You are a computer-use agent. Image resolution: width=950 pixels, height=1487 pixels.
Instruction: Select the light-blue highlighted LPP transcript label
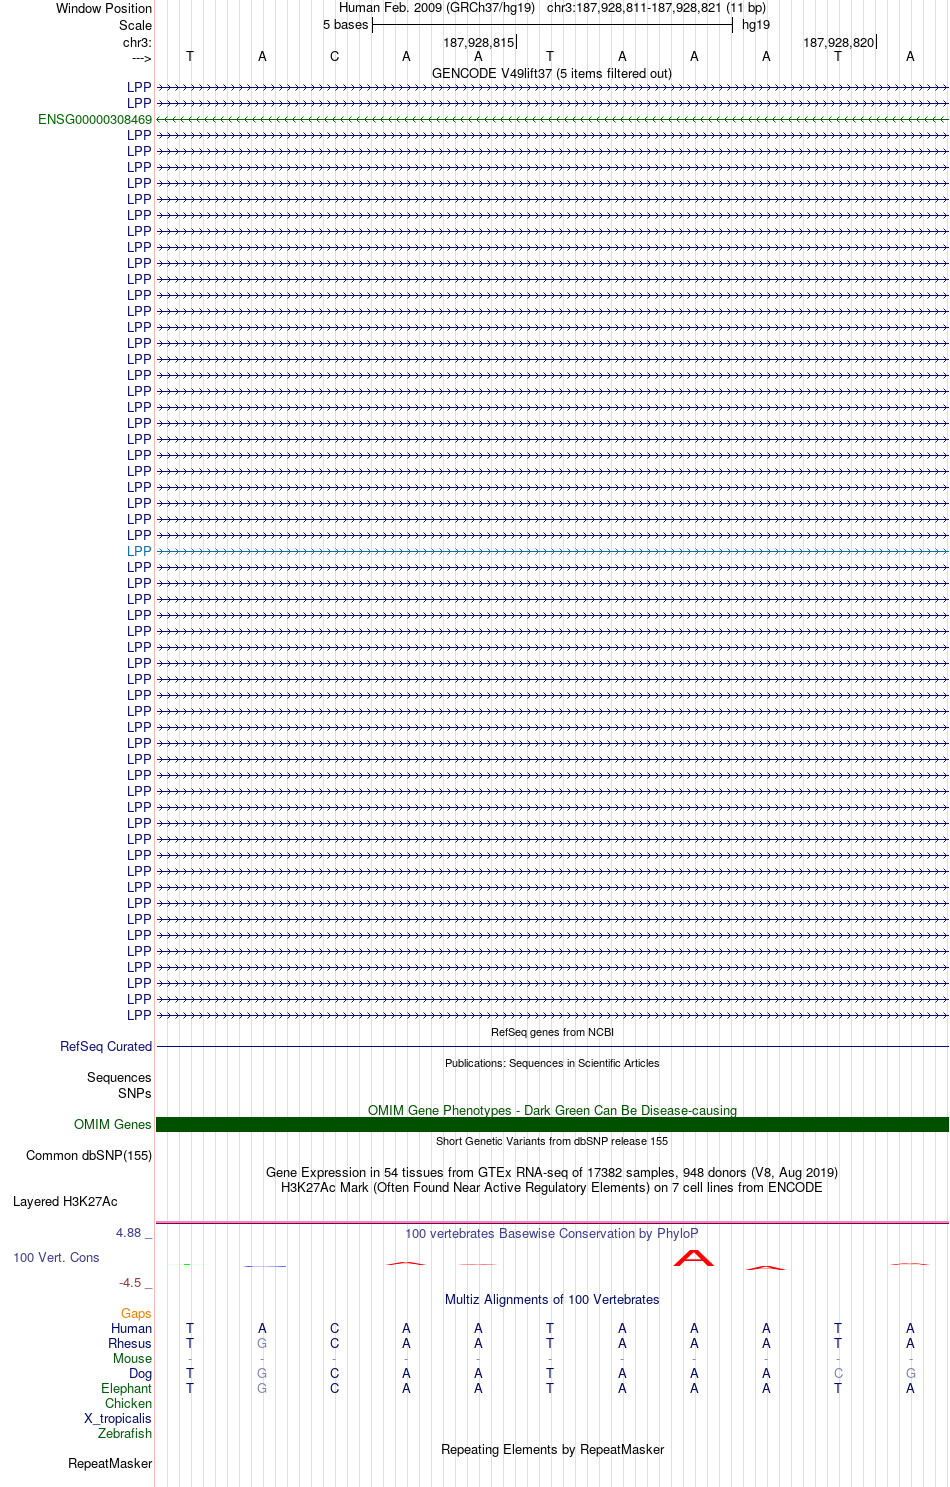(139, 551)
